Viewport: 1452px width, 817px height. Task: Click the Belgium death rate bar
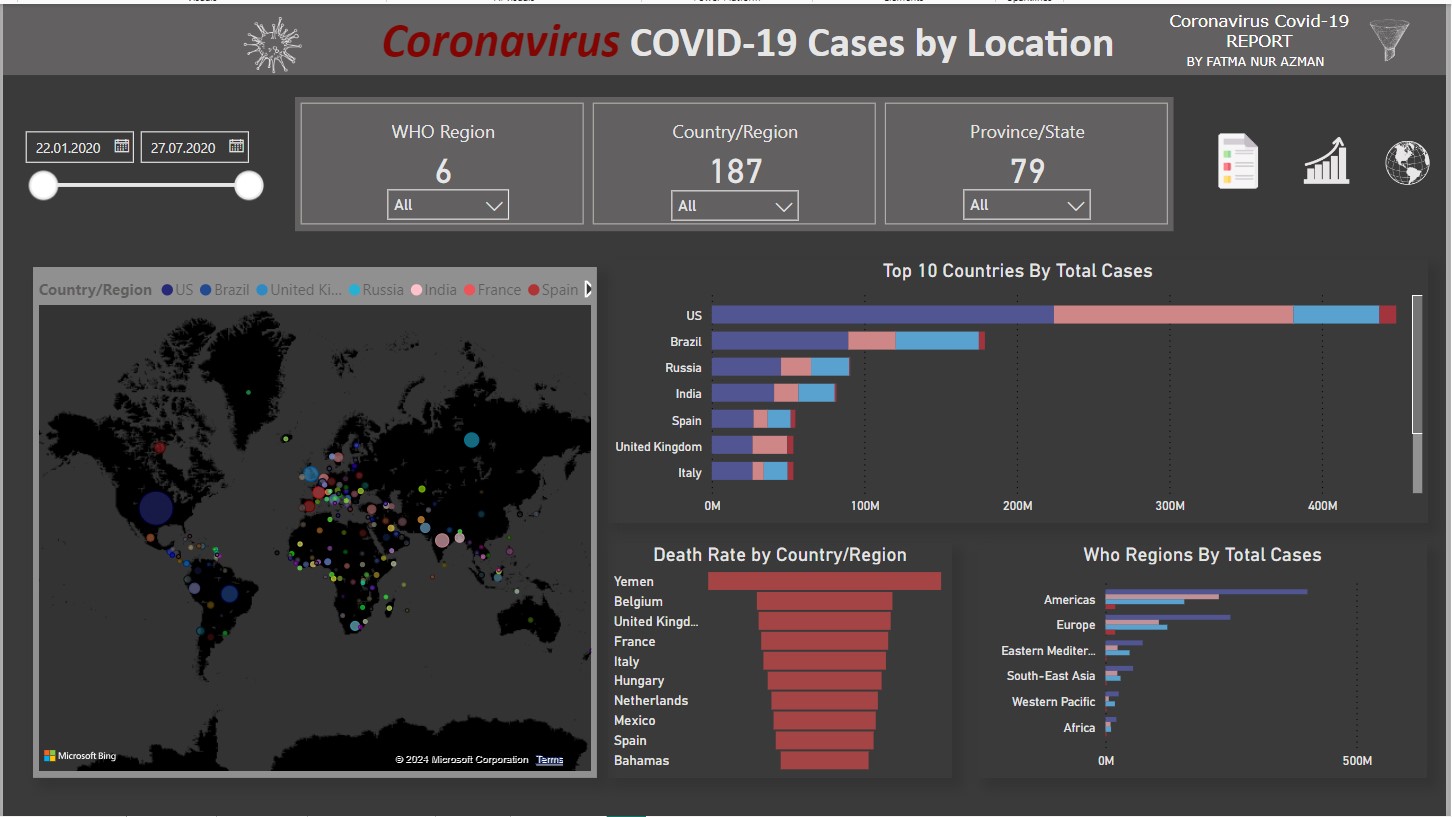tap(824, 601)
